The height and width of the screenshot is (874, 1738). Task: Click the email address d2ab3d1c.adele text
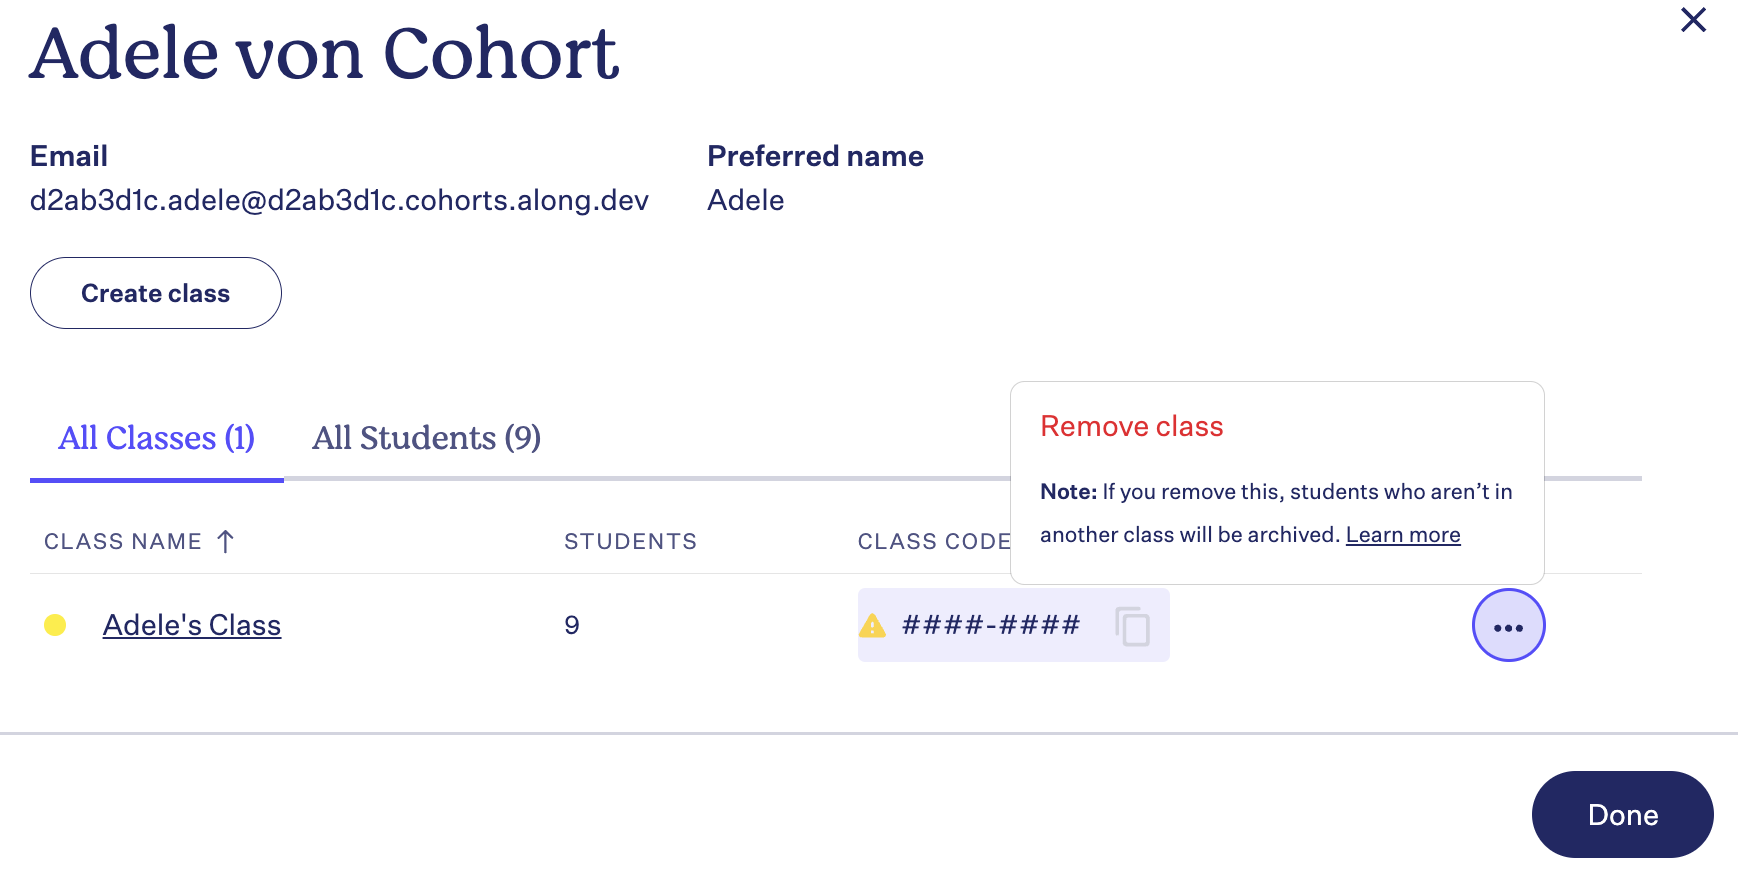(x=339, y=200)
